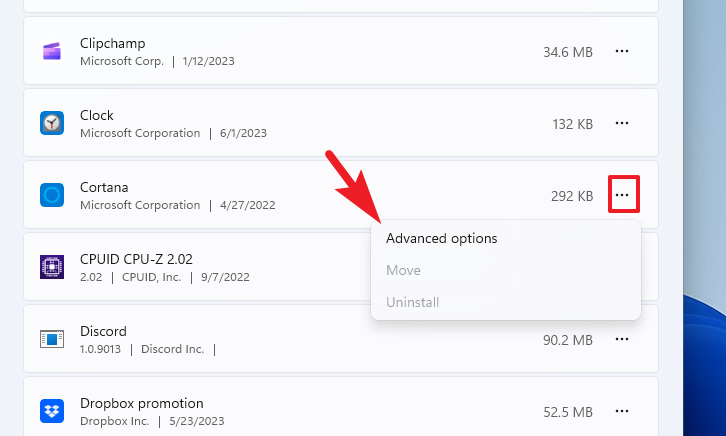Click the Move menu entry
Viewport: 726px width, 436px height.
[403, 270]
